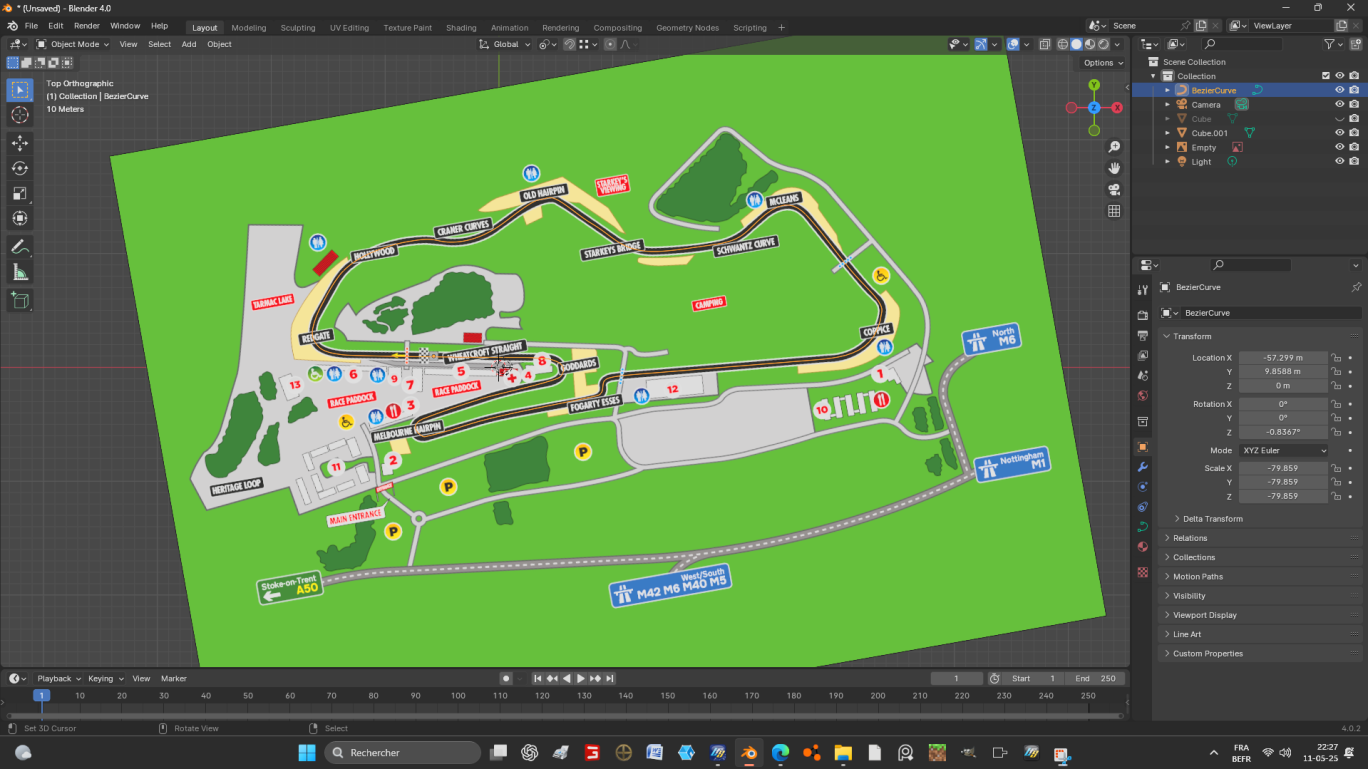Select the Scale tool

[20, 194]
